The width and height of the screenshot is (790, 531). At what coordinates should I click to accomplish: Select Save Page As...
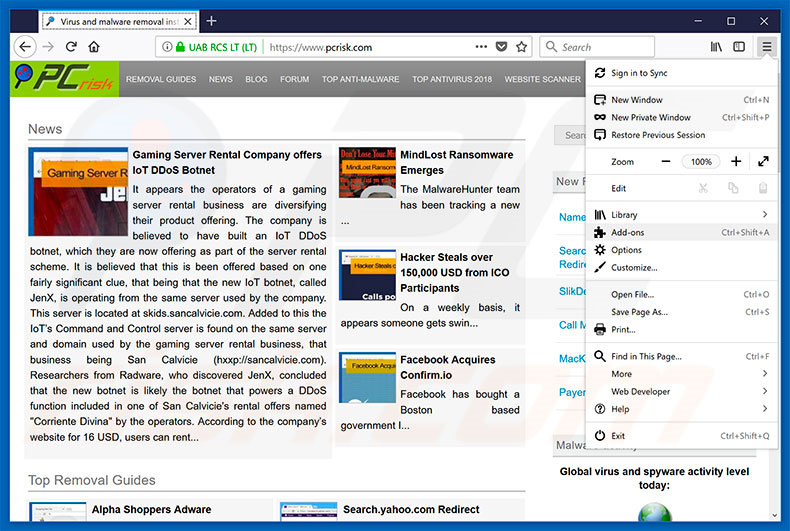[x=681, y=312]
